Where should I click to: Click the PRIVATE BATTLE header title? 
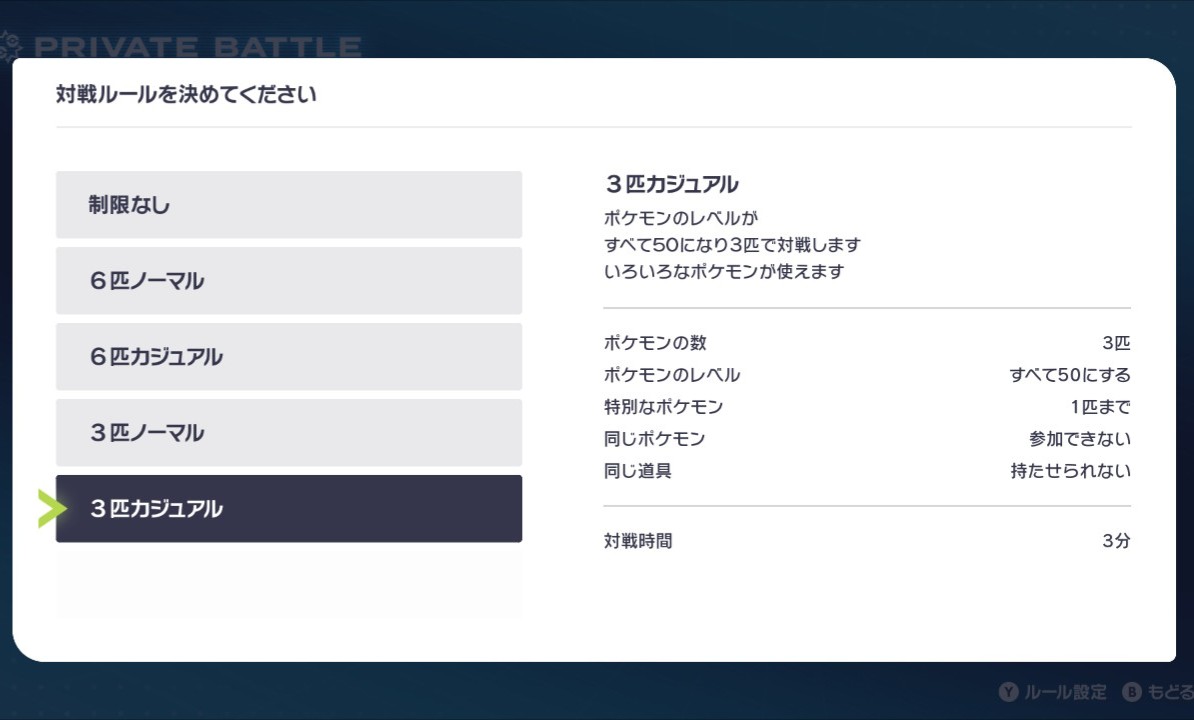[198, 47]
